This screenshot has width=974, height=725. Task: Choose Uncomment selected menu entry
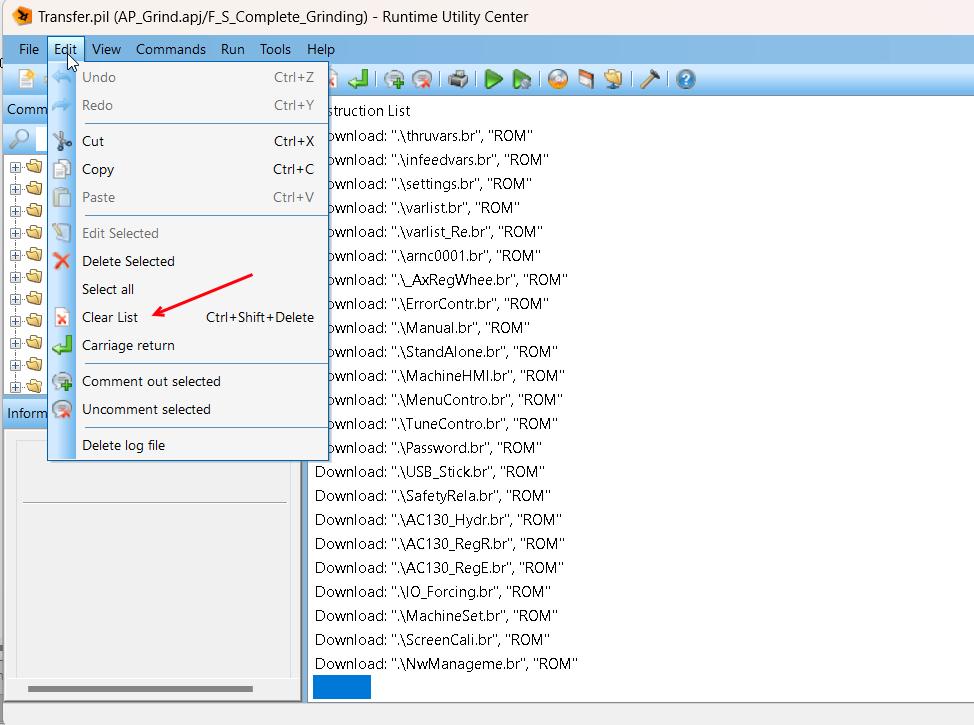(x=188, y=409)
